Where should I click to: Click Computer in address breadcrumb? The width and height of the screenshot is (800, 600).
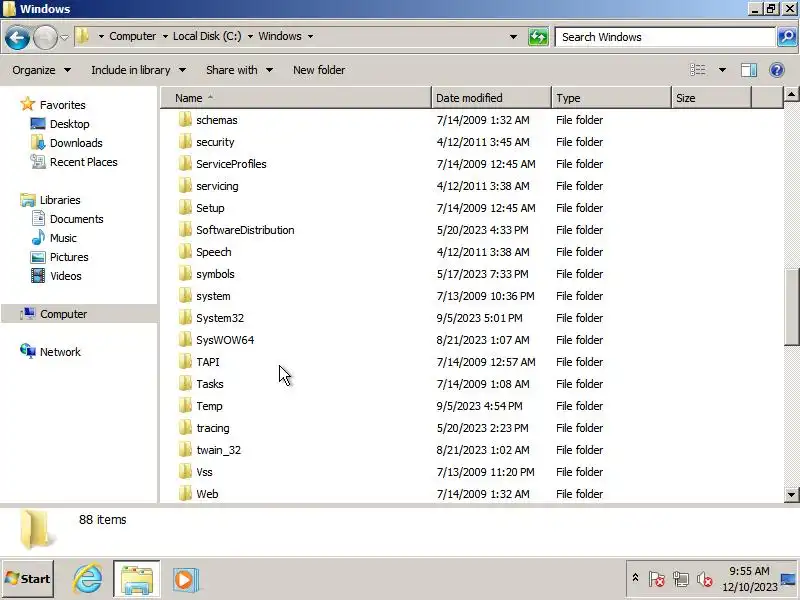pyautogui.click(x=133, y=36)
